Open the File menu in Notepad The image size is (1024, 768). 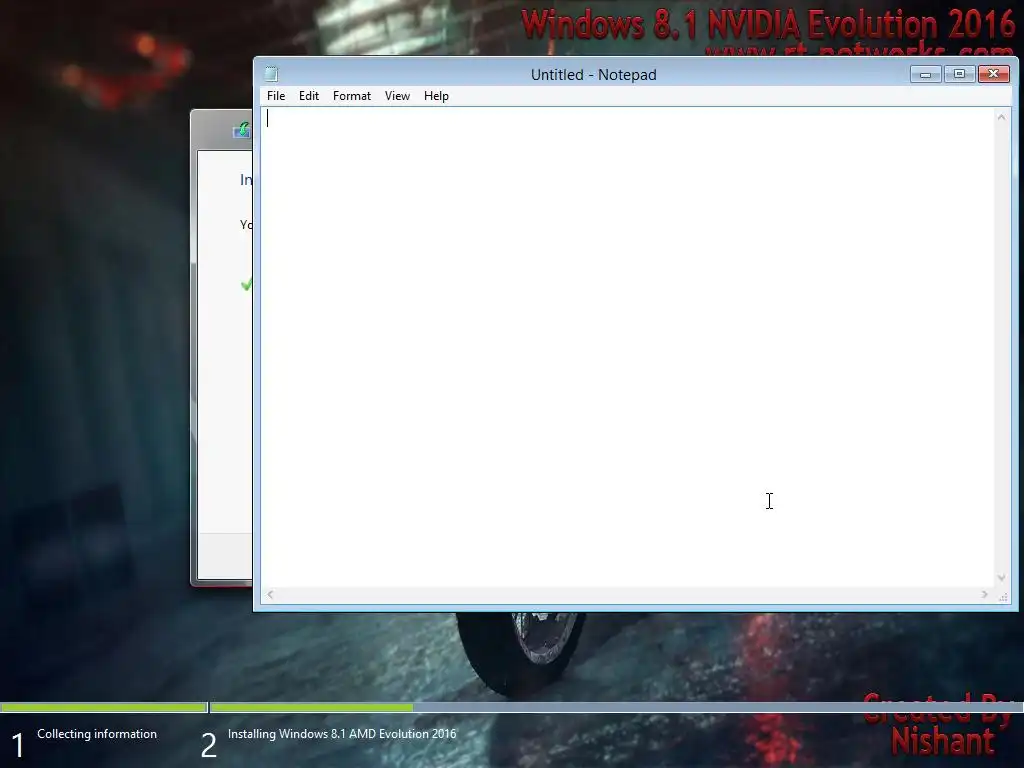276,96
